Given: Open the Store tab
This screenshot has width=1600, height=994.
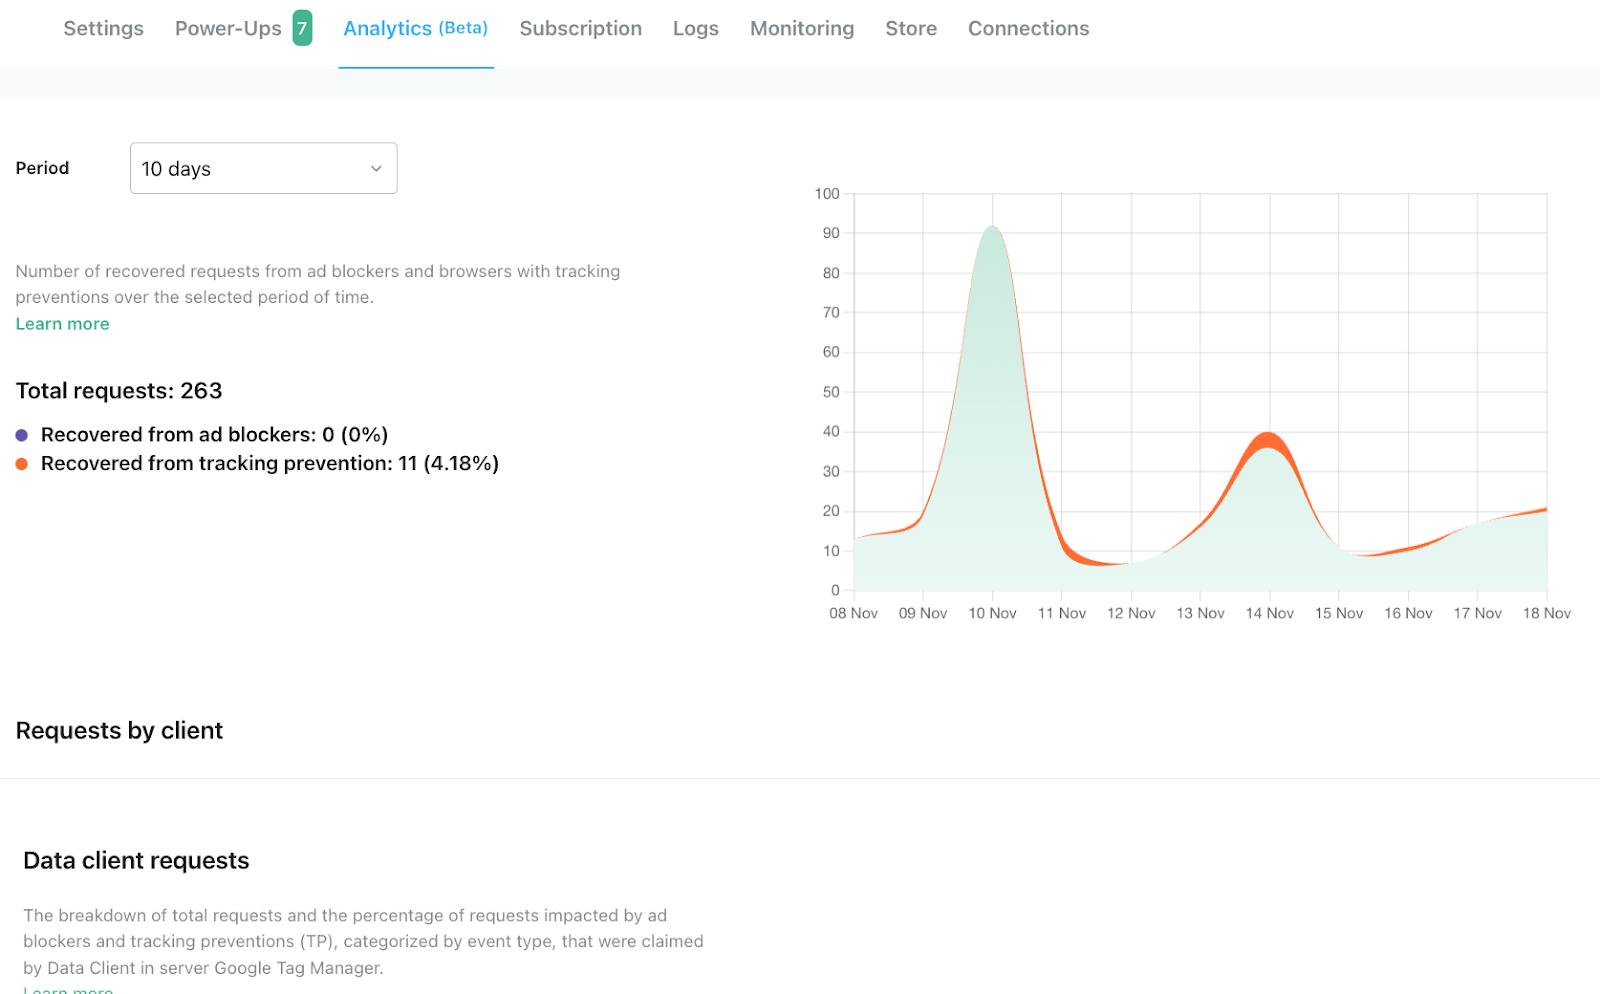Looking at the screenshot, I should (x=911, y=28).
